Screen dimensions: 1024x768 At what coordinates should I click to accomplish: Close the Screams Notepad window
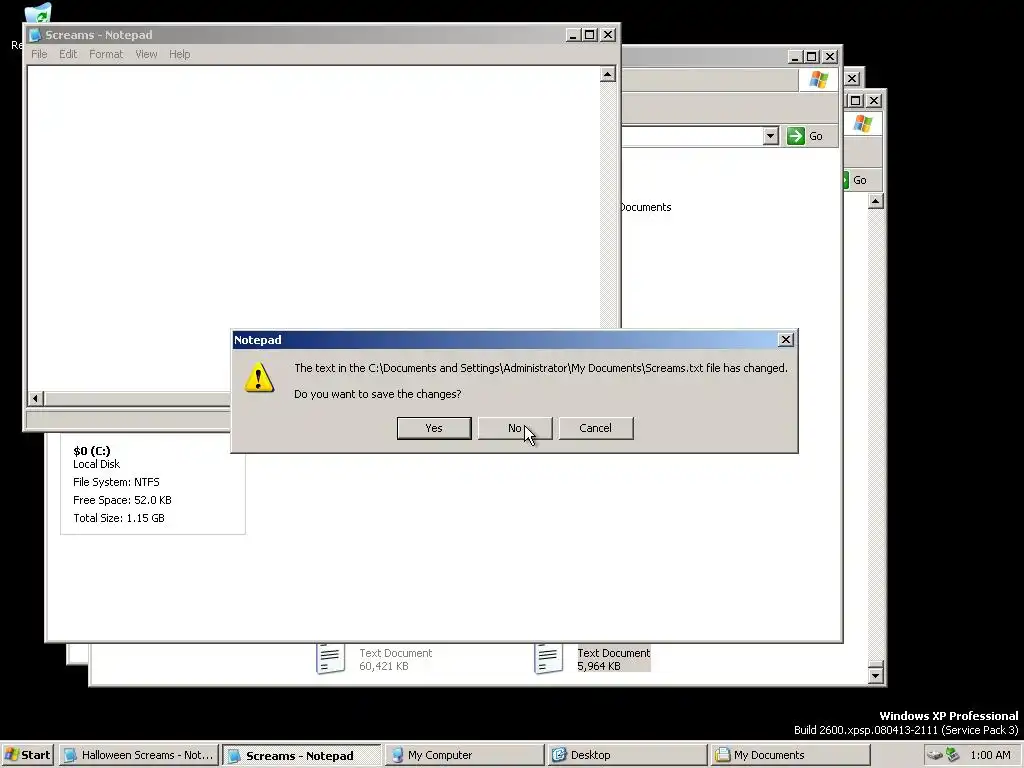pyautogui.click(x=608, y=35)
